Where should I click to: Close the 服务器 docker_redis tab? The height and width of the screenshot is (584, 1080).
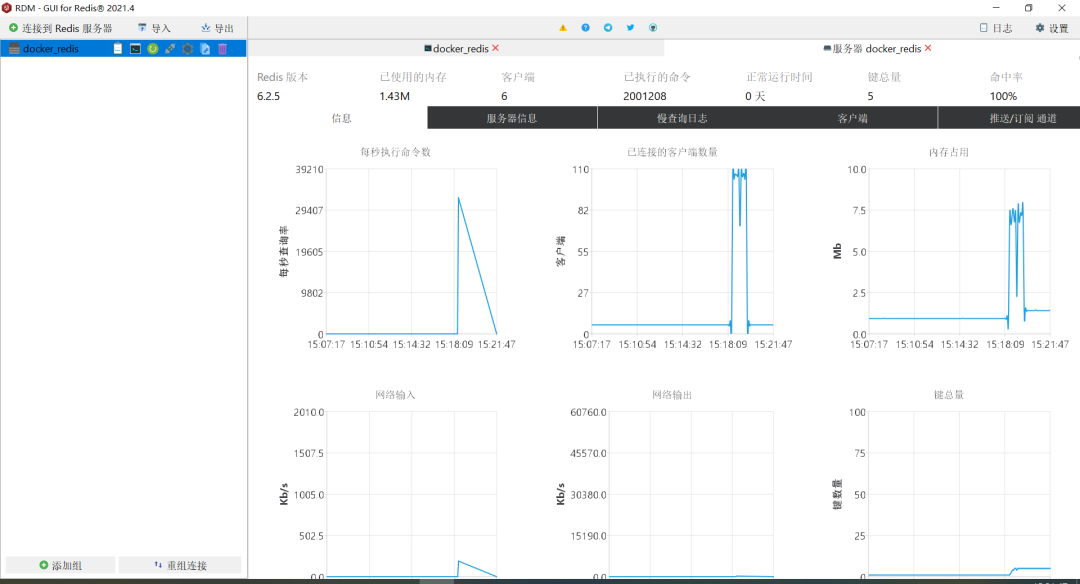(x=928, y=48)
